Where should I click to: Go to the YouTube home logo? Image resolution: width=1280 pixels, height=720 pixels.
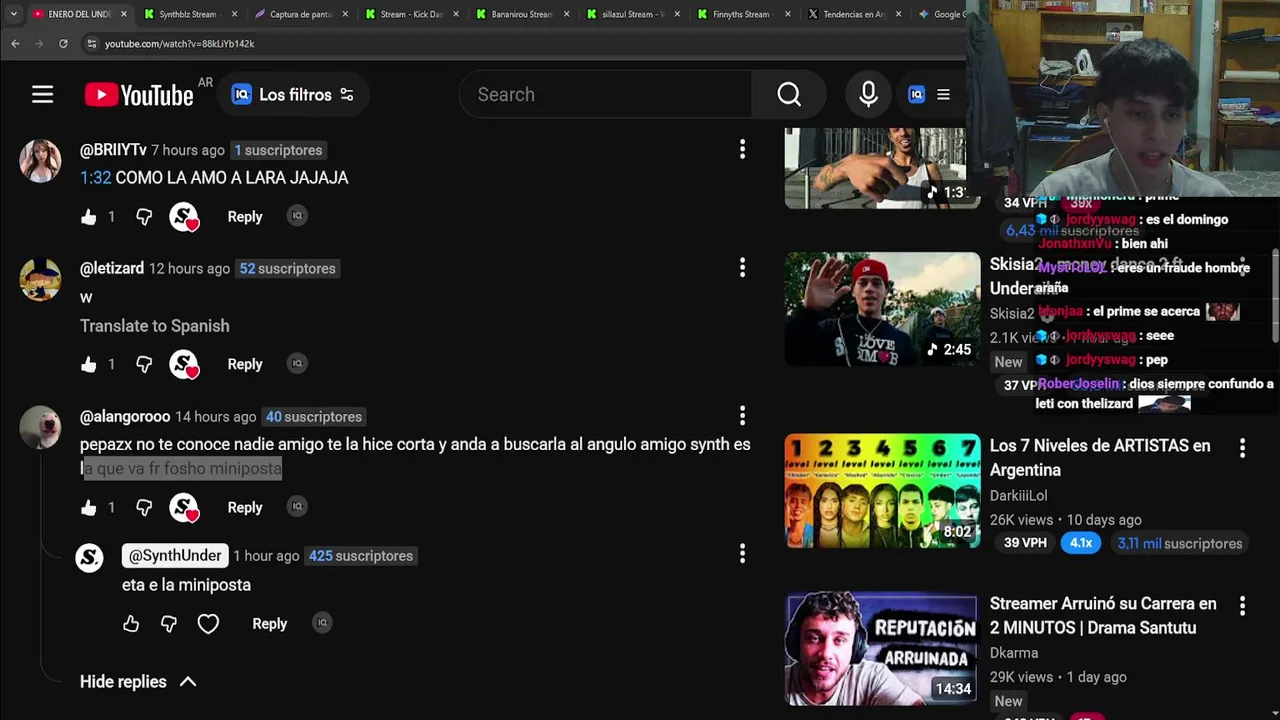click(x=139, y=94)
